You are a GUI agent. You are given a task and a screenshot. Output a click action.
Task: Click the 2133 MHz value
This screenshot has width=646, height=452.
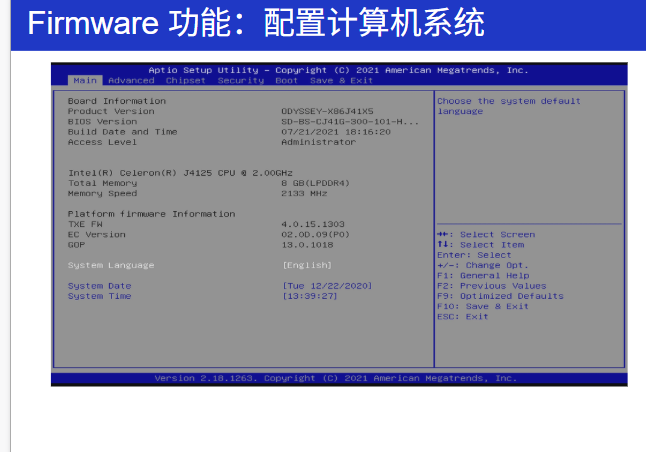pyautogui.click(x=304, y=193)
